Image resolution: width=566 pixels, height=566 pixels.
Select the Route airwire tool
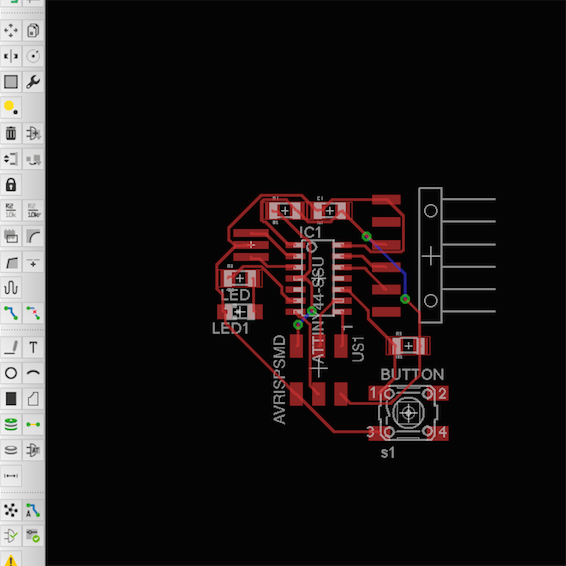pyautogui.click(x=11, y=313)
